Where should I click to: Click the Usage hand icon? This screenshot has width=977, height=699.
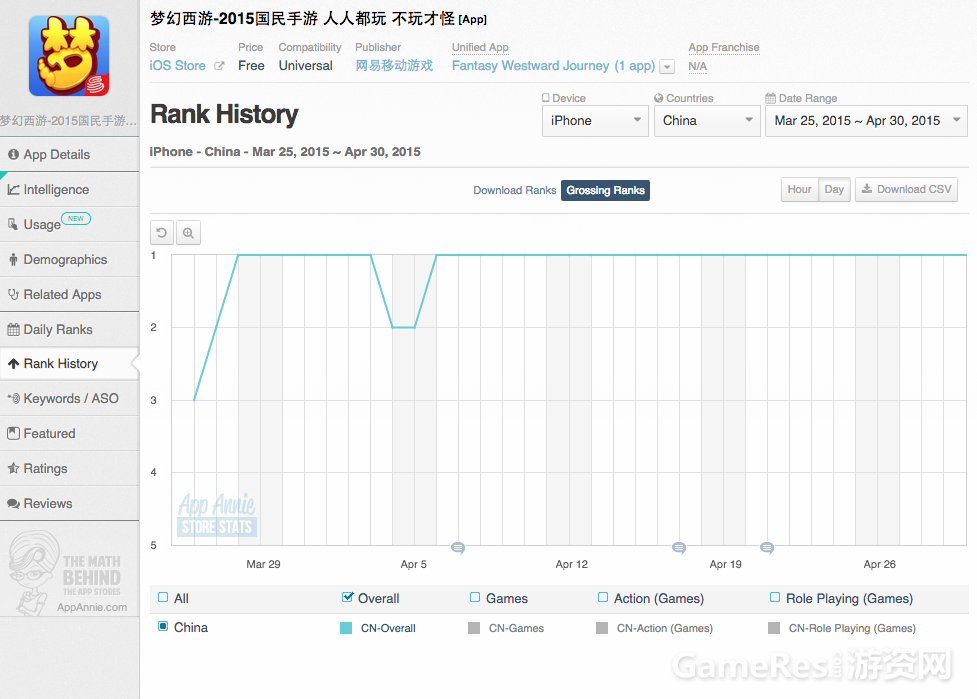[13, 224]
